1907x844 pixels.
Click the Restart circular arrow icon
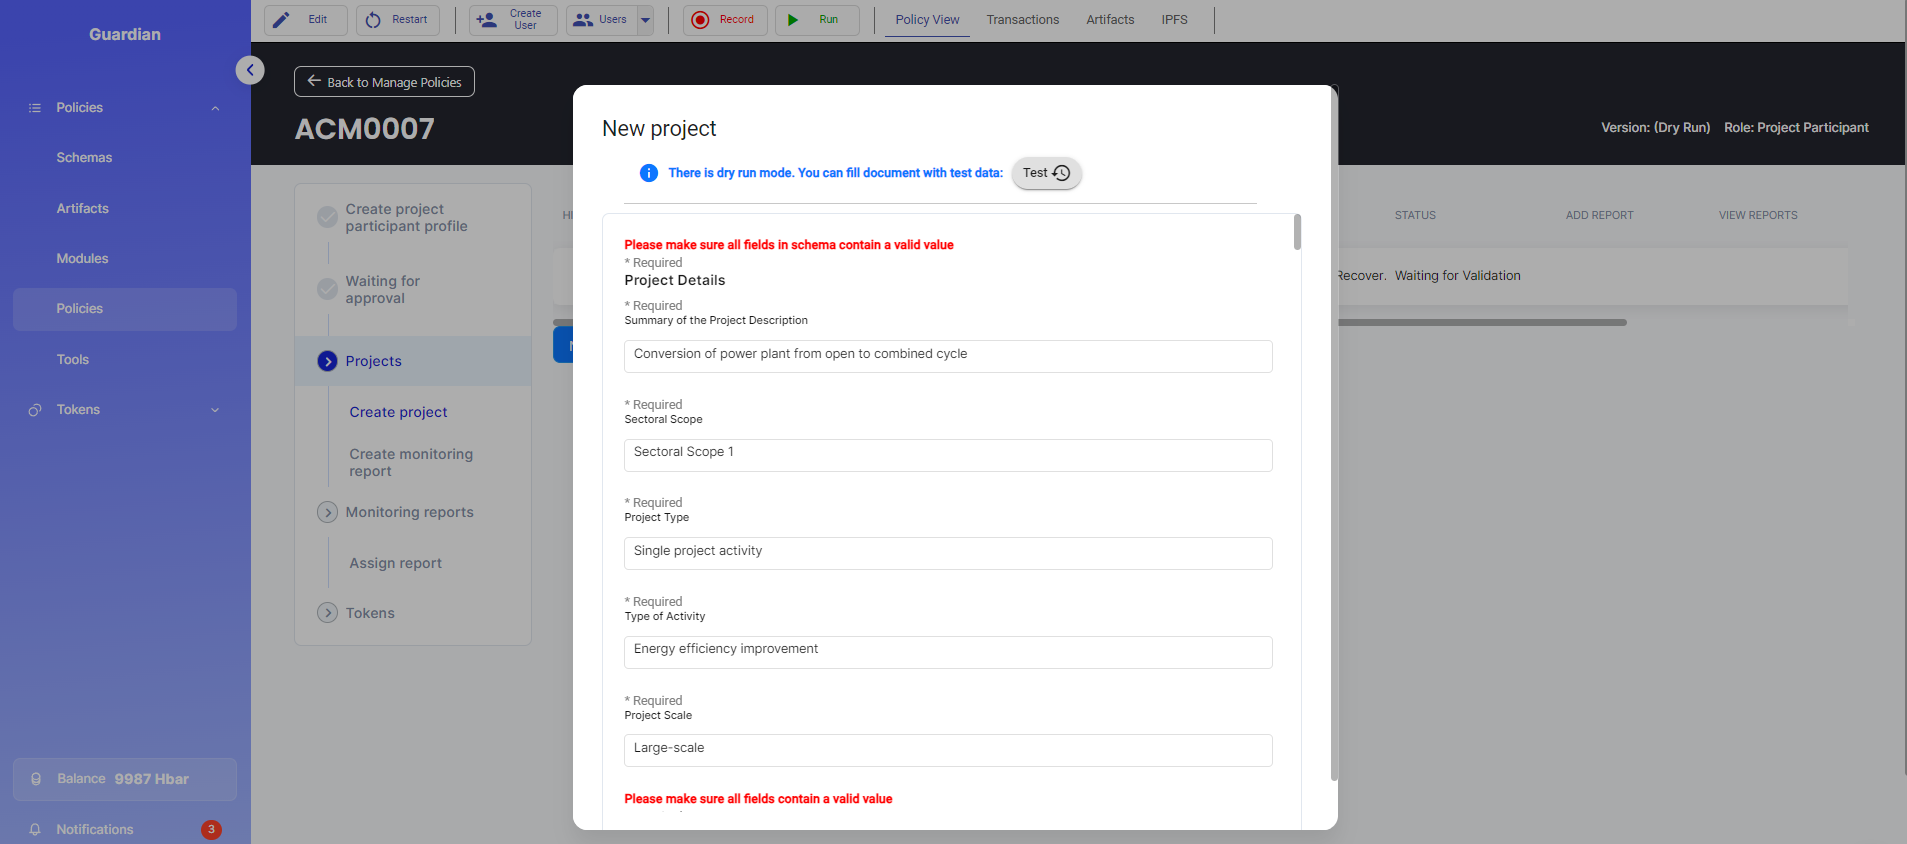point(373,20)
